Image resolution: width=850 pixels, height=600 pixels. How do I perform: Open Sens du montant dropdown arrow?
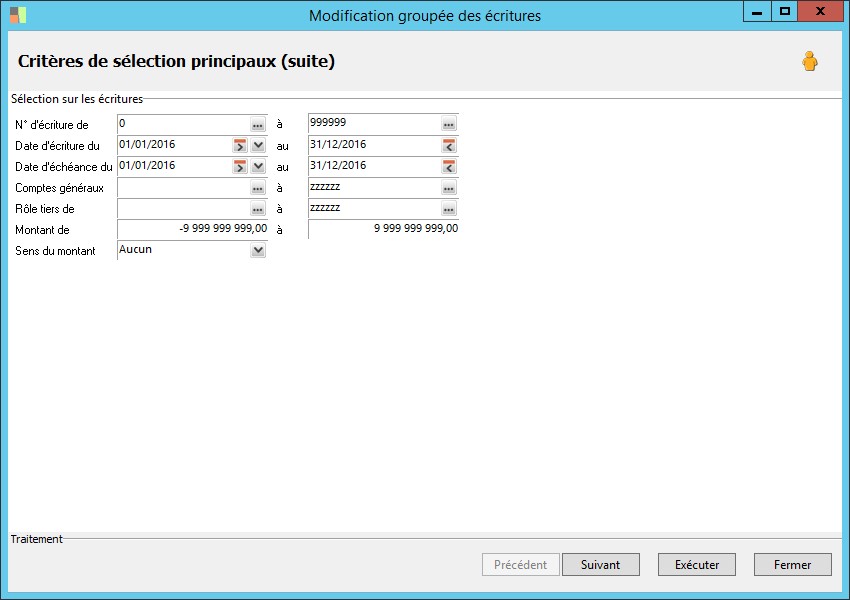point(258,250)
